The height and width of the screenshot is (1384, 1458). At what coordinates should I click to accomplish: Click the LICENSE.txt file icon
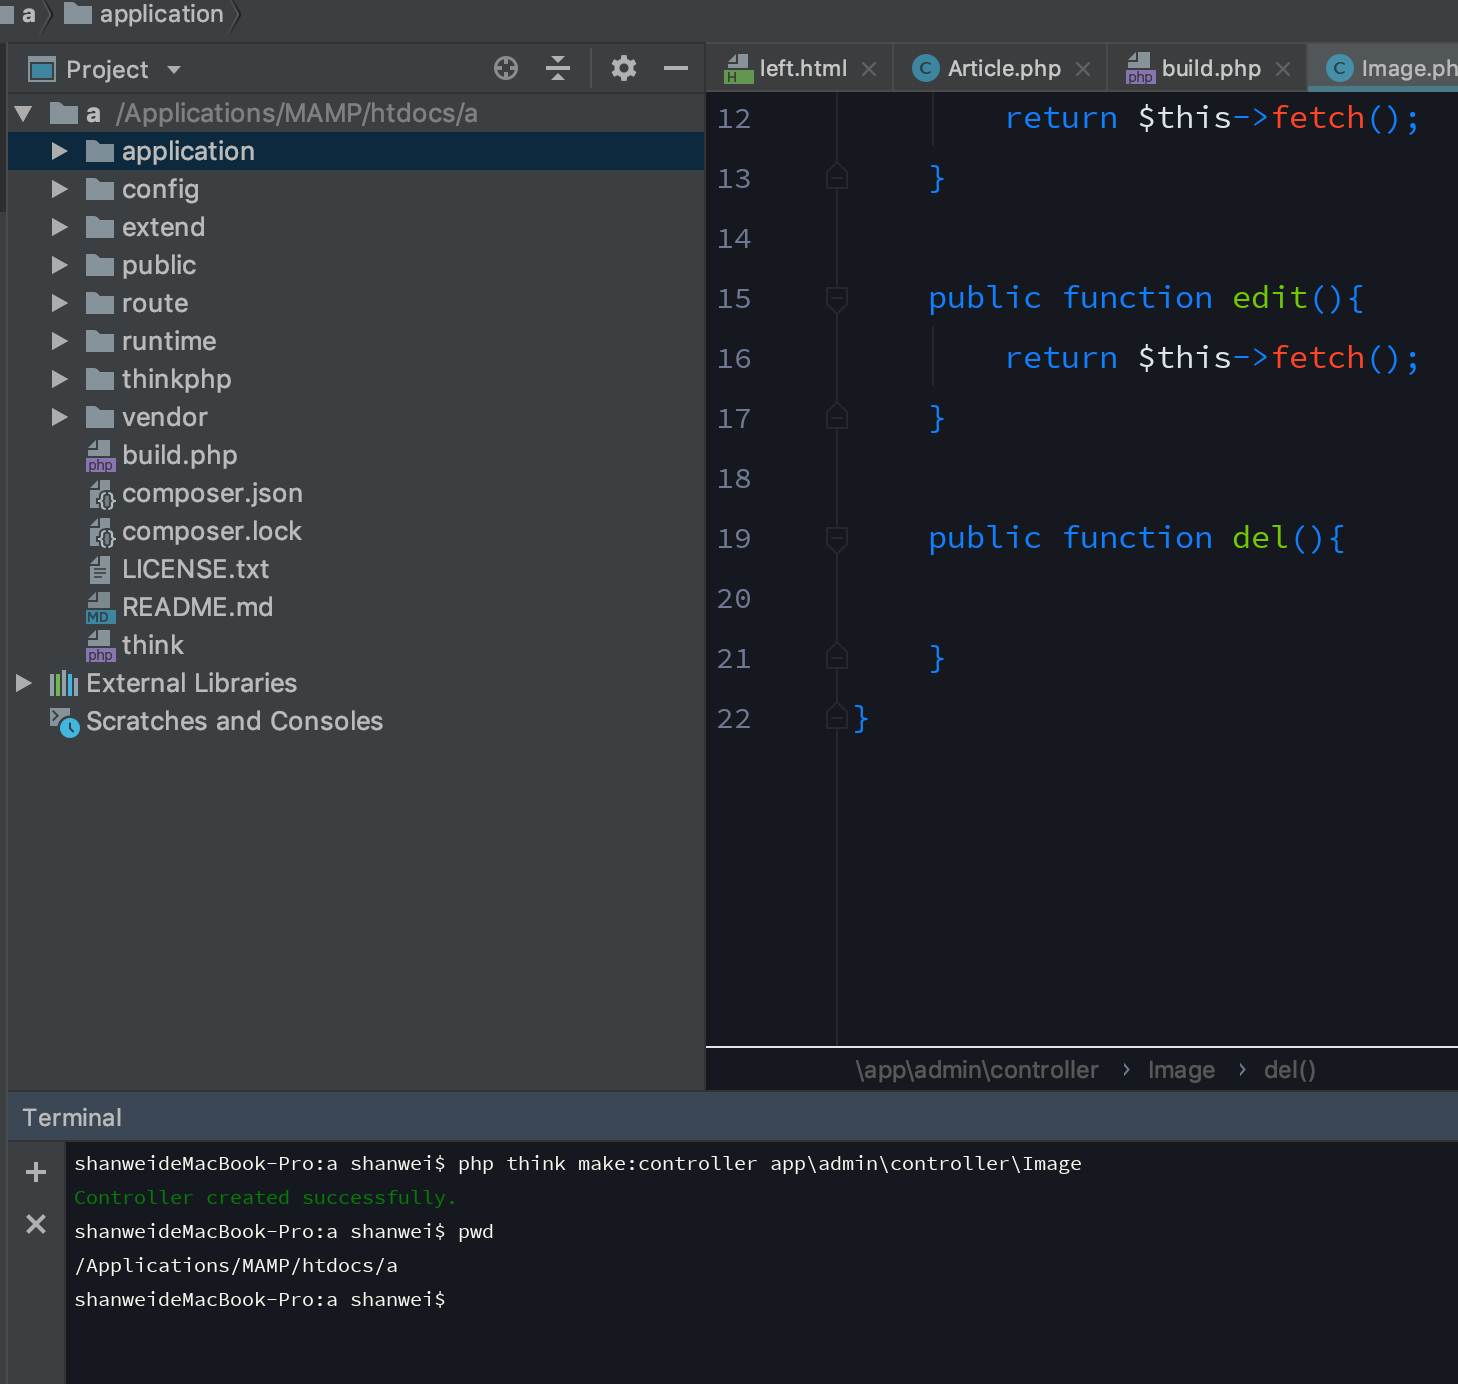[100, 570]
